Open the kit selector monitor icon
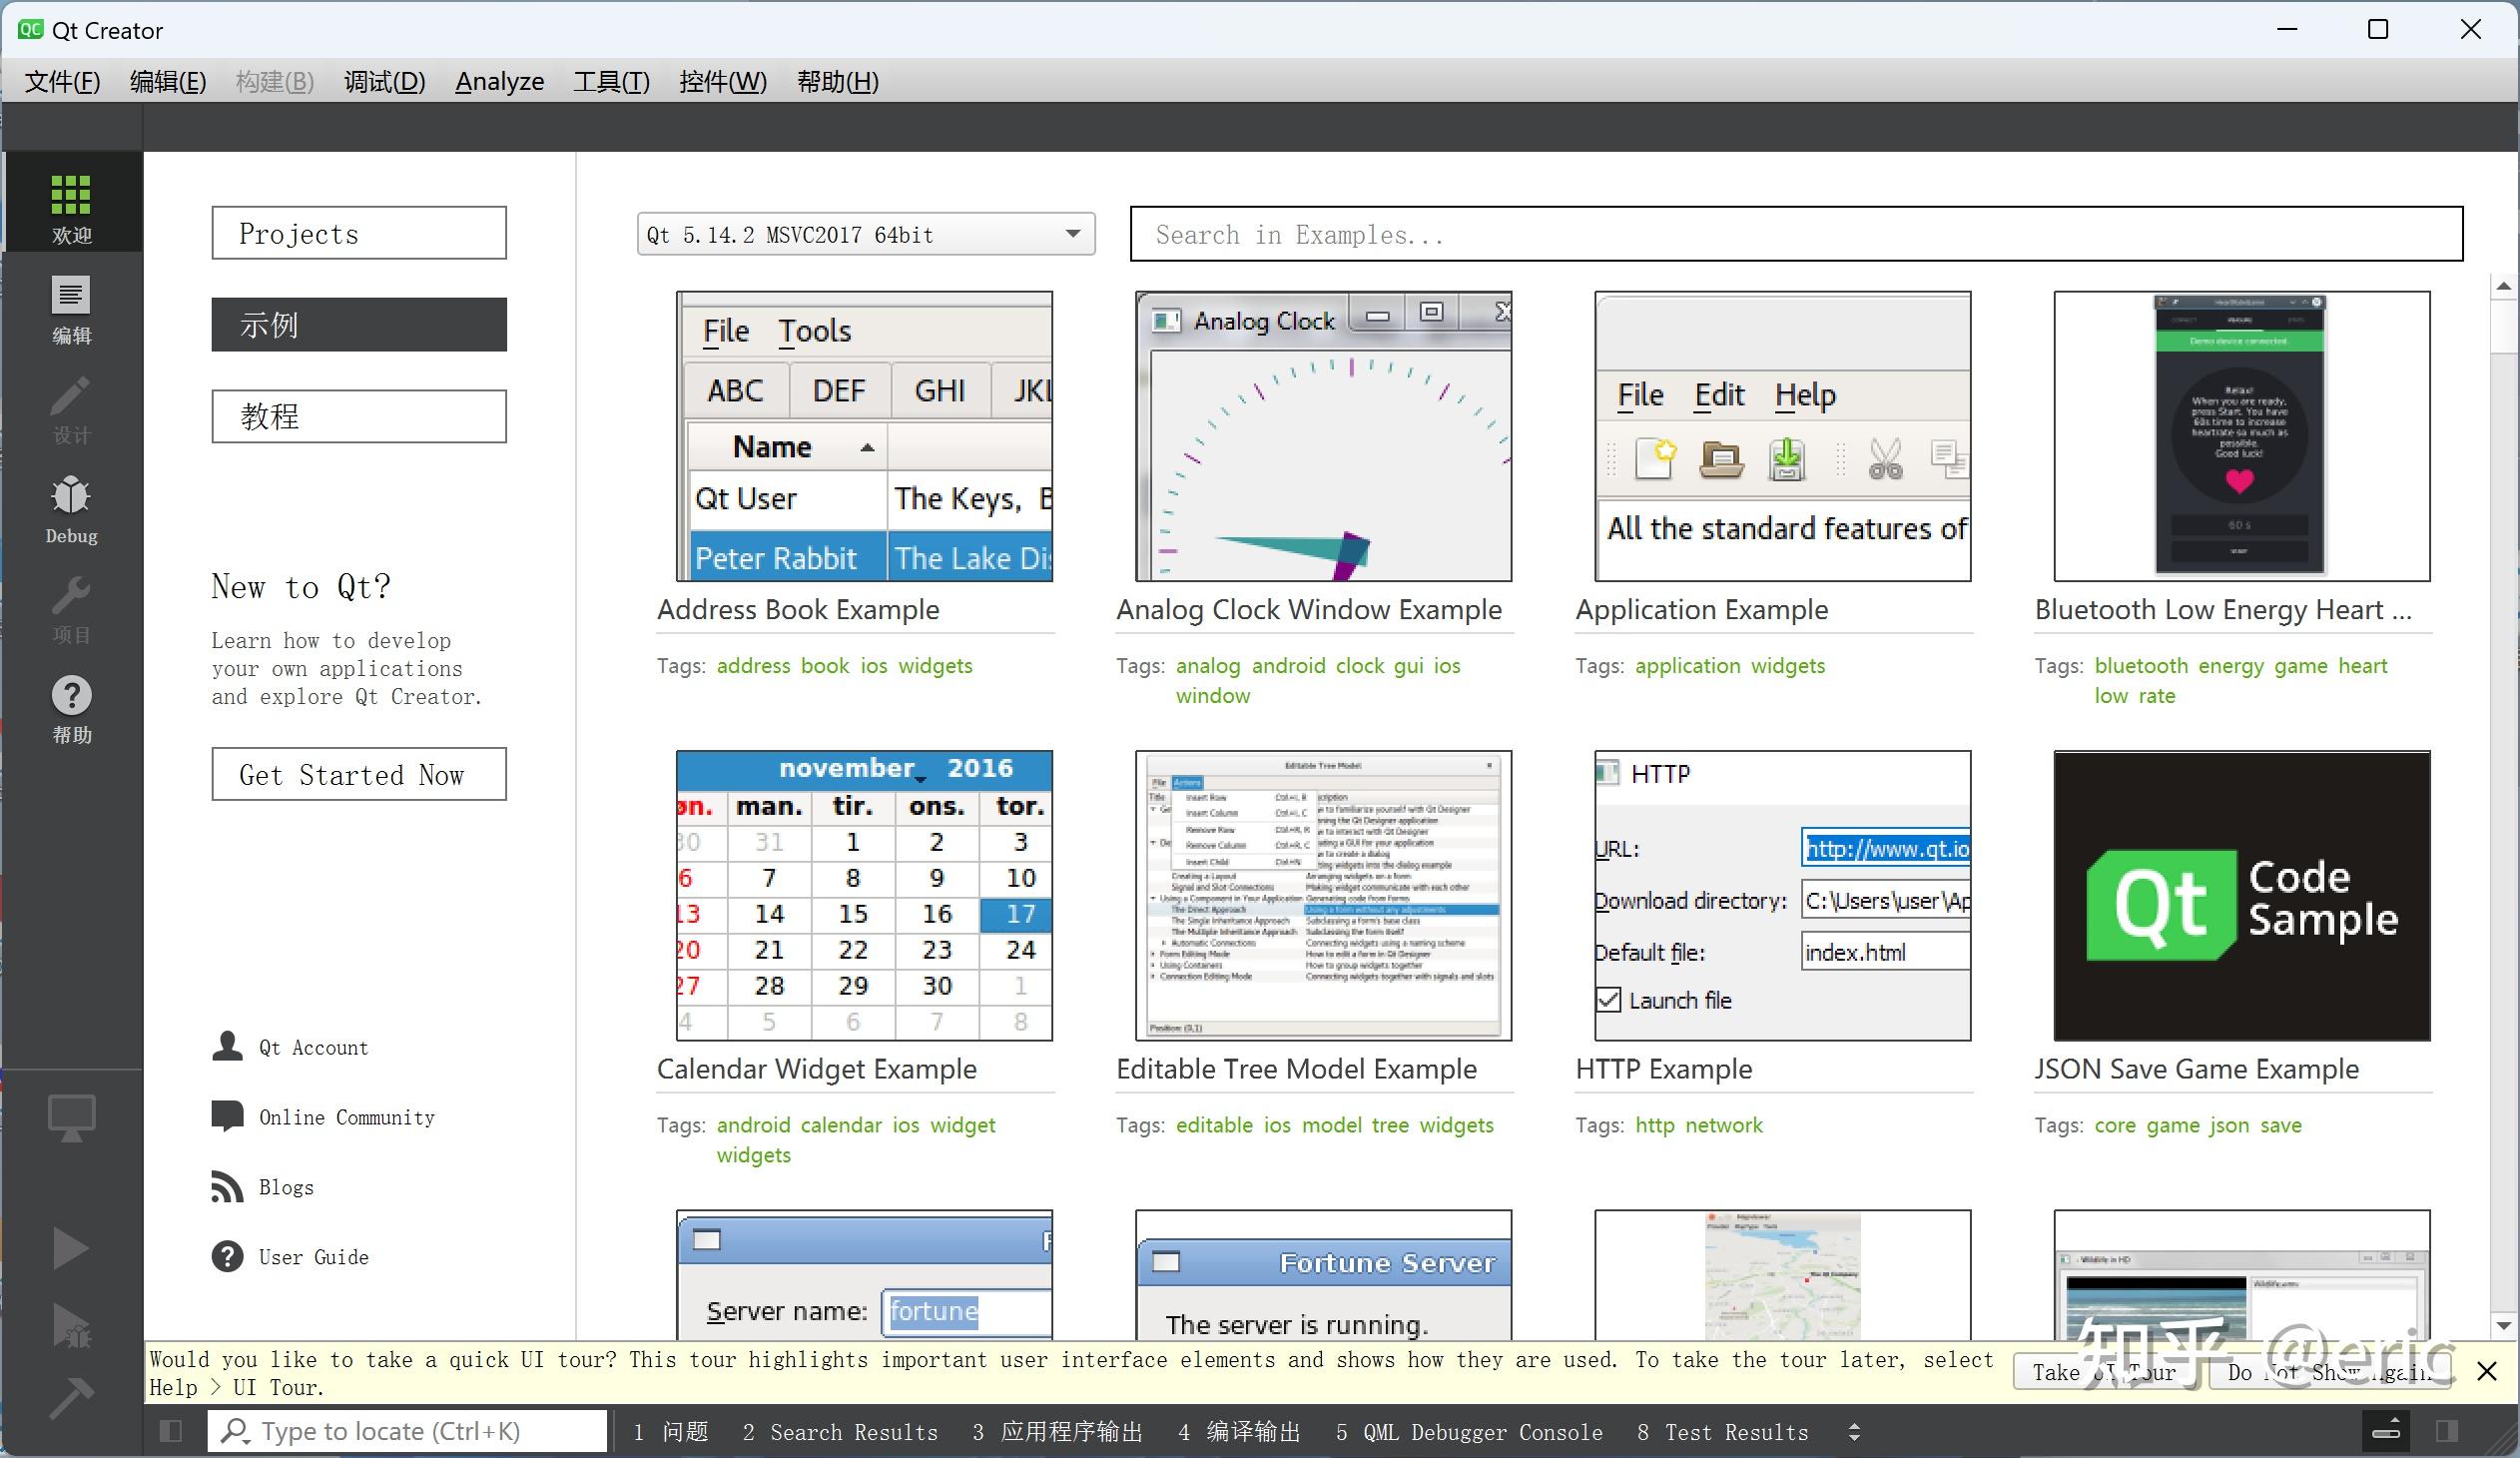The width and height of the screenshot is (2520, 1458). pos(71,1117)
